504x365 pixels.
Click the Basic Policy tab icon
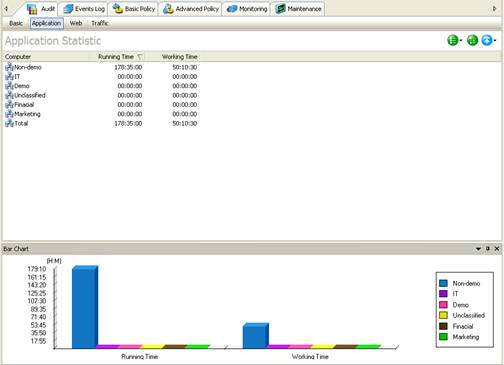point(118,9)
